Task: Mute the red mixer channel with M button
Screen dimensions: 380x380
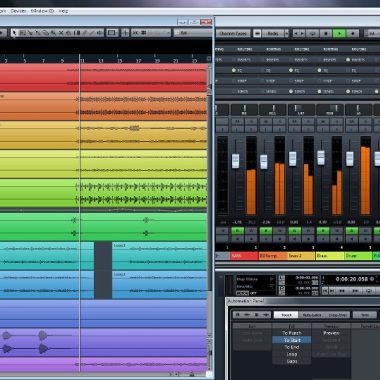Action: click(x=238, y=122)
